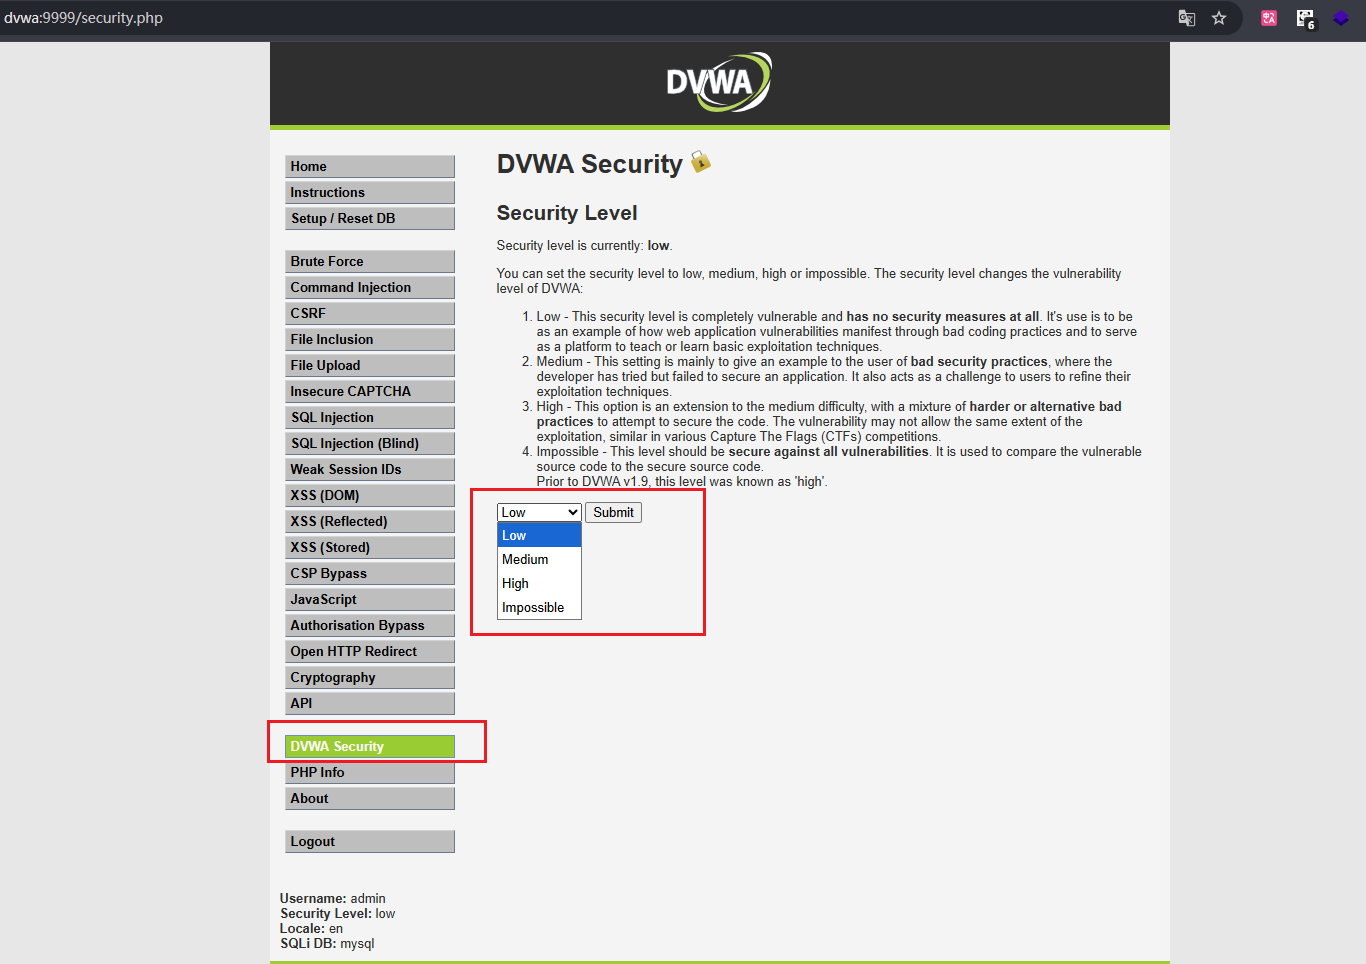This screenshot has width=1366, height=964.
Task: Open the purple layered-stack extension icon
Action: 1341,18
